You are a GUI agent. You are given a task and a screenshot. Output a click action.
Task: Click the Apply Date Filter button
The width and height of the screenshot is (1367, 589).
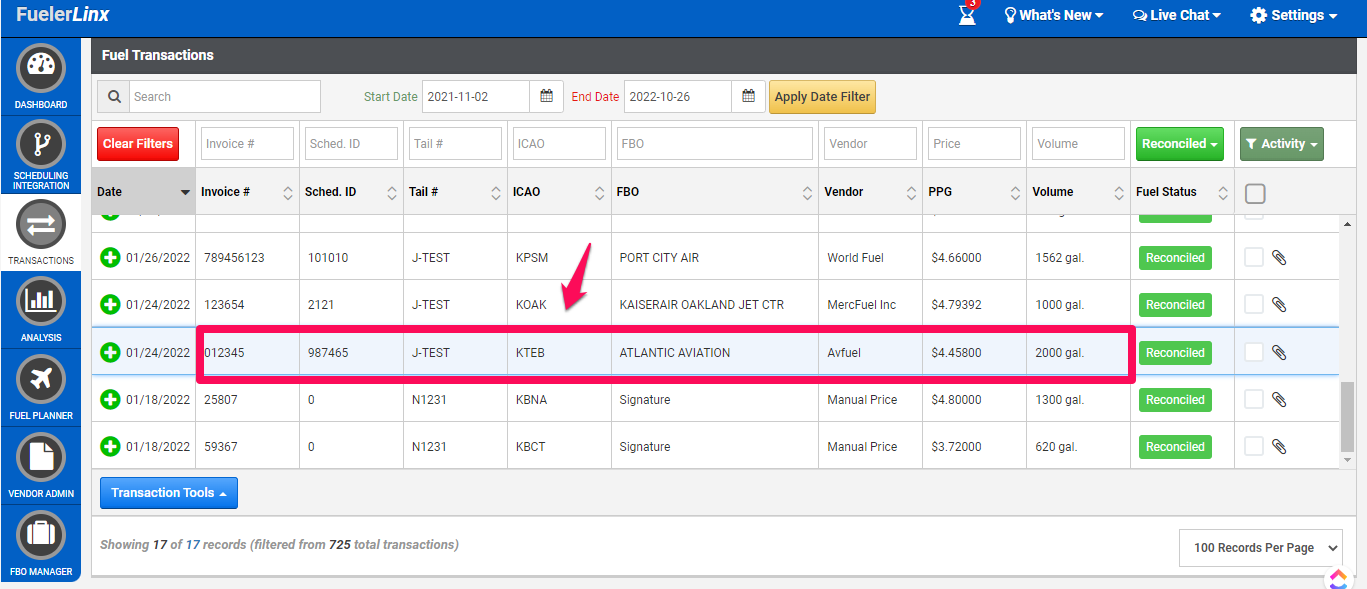point(822,97)
